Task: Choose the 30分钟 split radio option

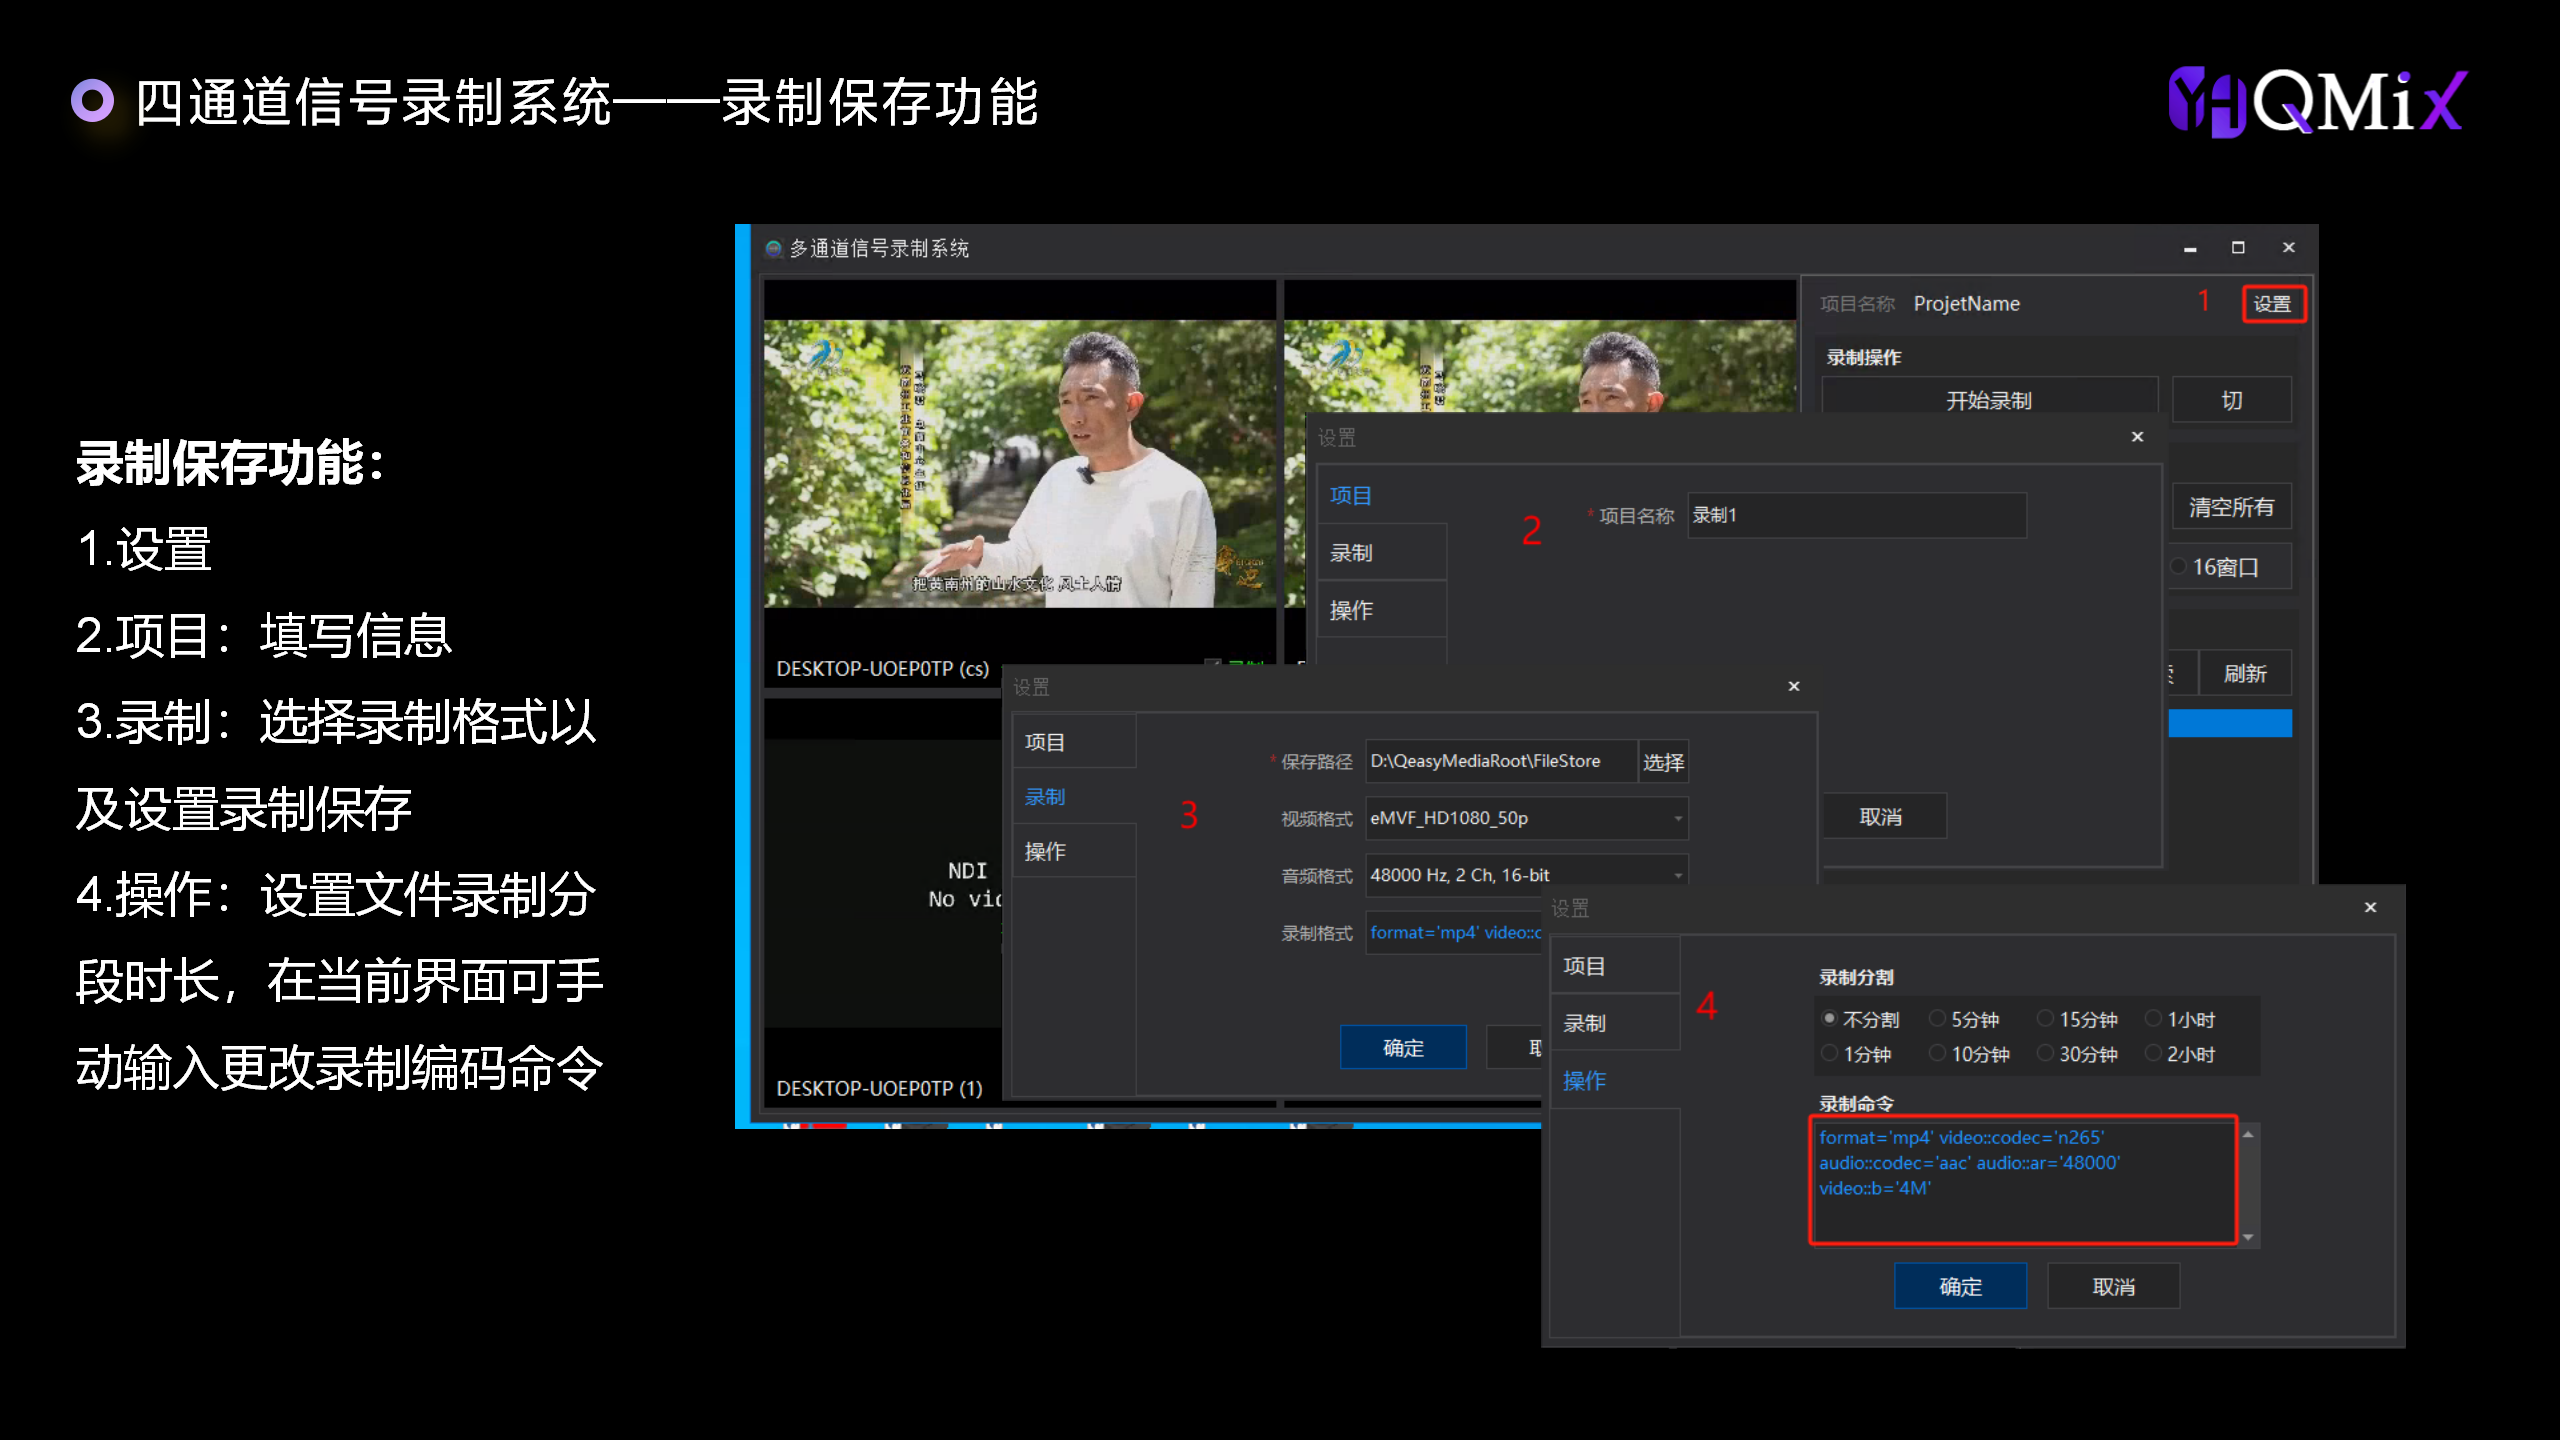Action: pos(2046,1054)
